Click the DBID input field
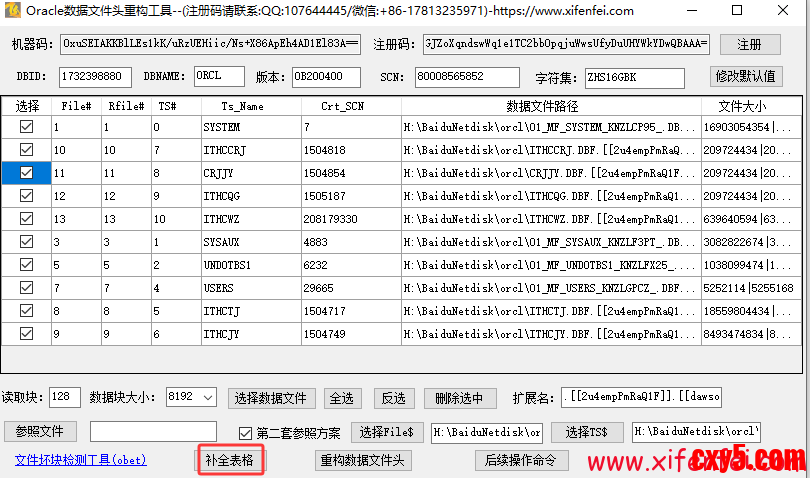 coord(95,77)
